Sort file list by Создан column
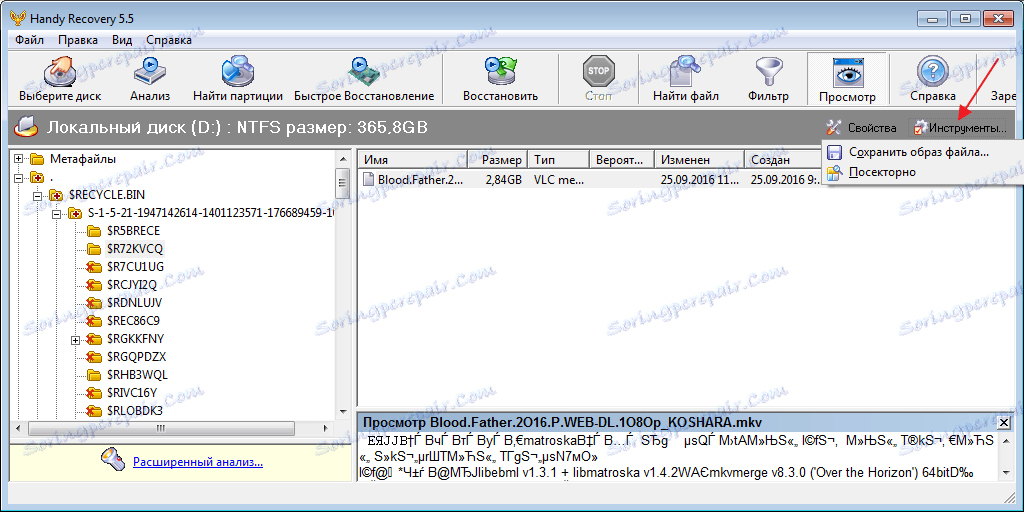This screenshot has height=512, width=1024. tap(782, 159)
